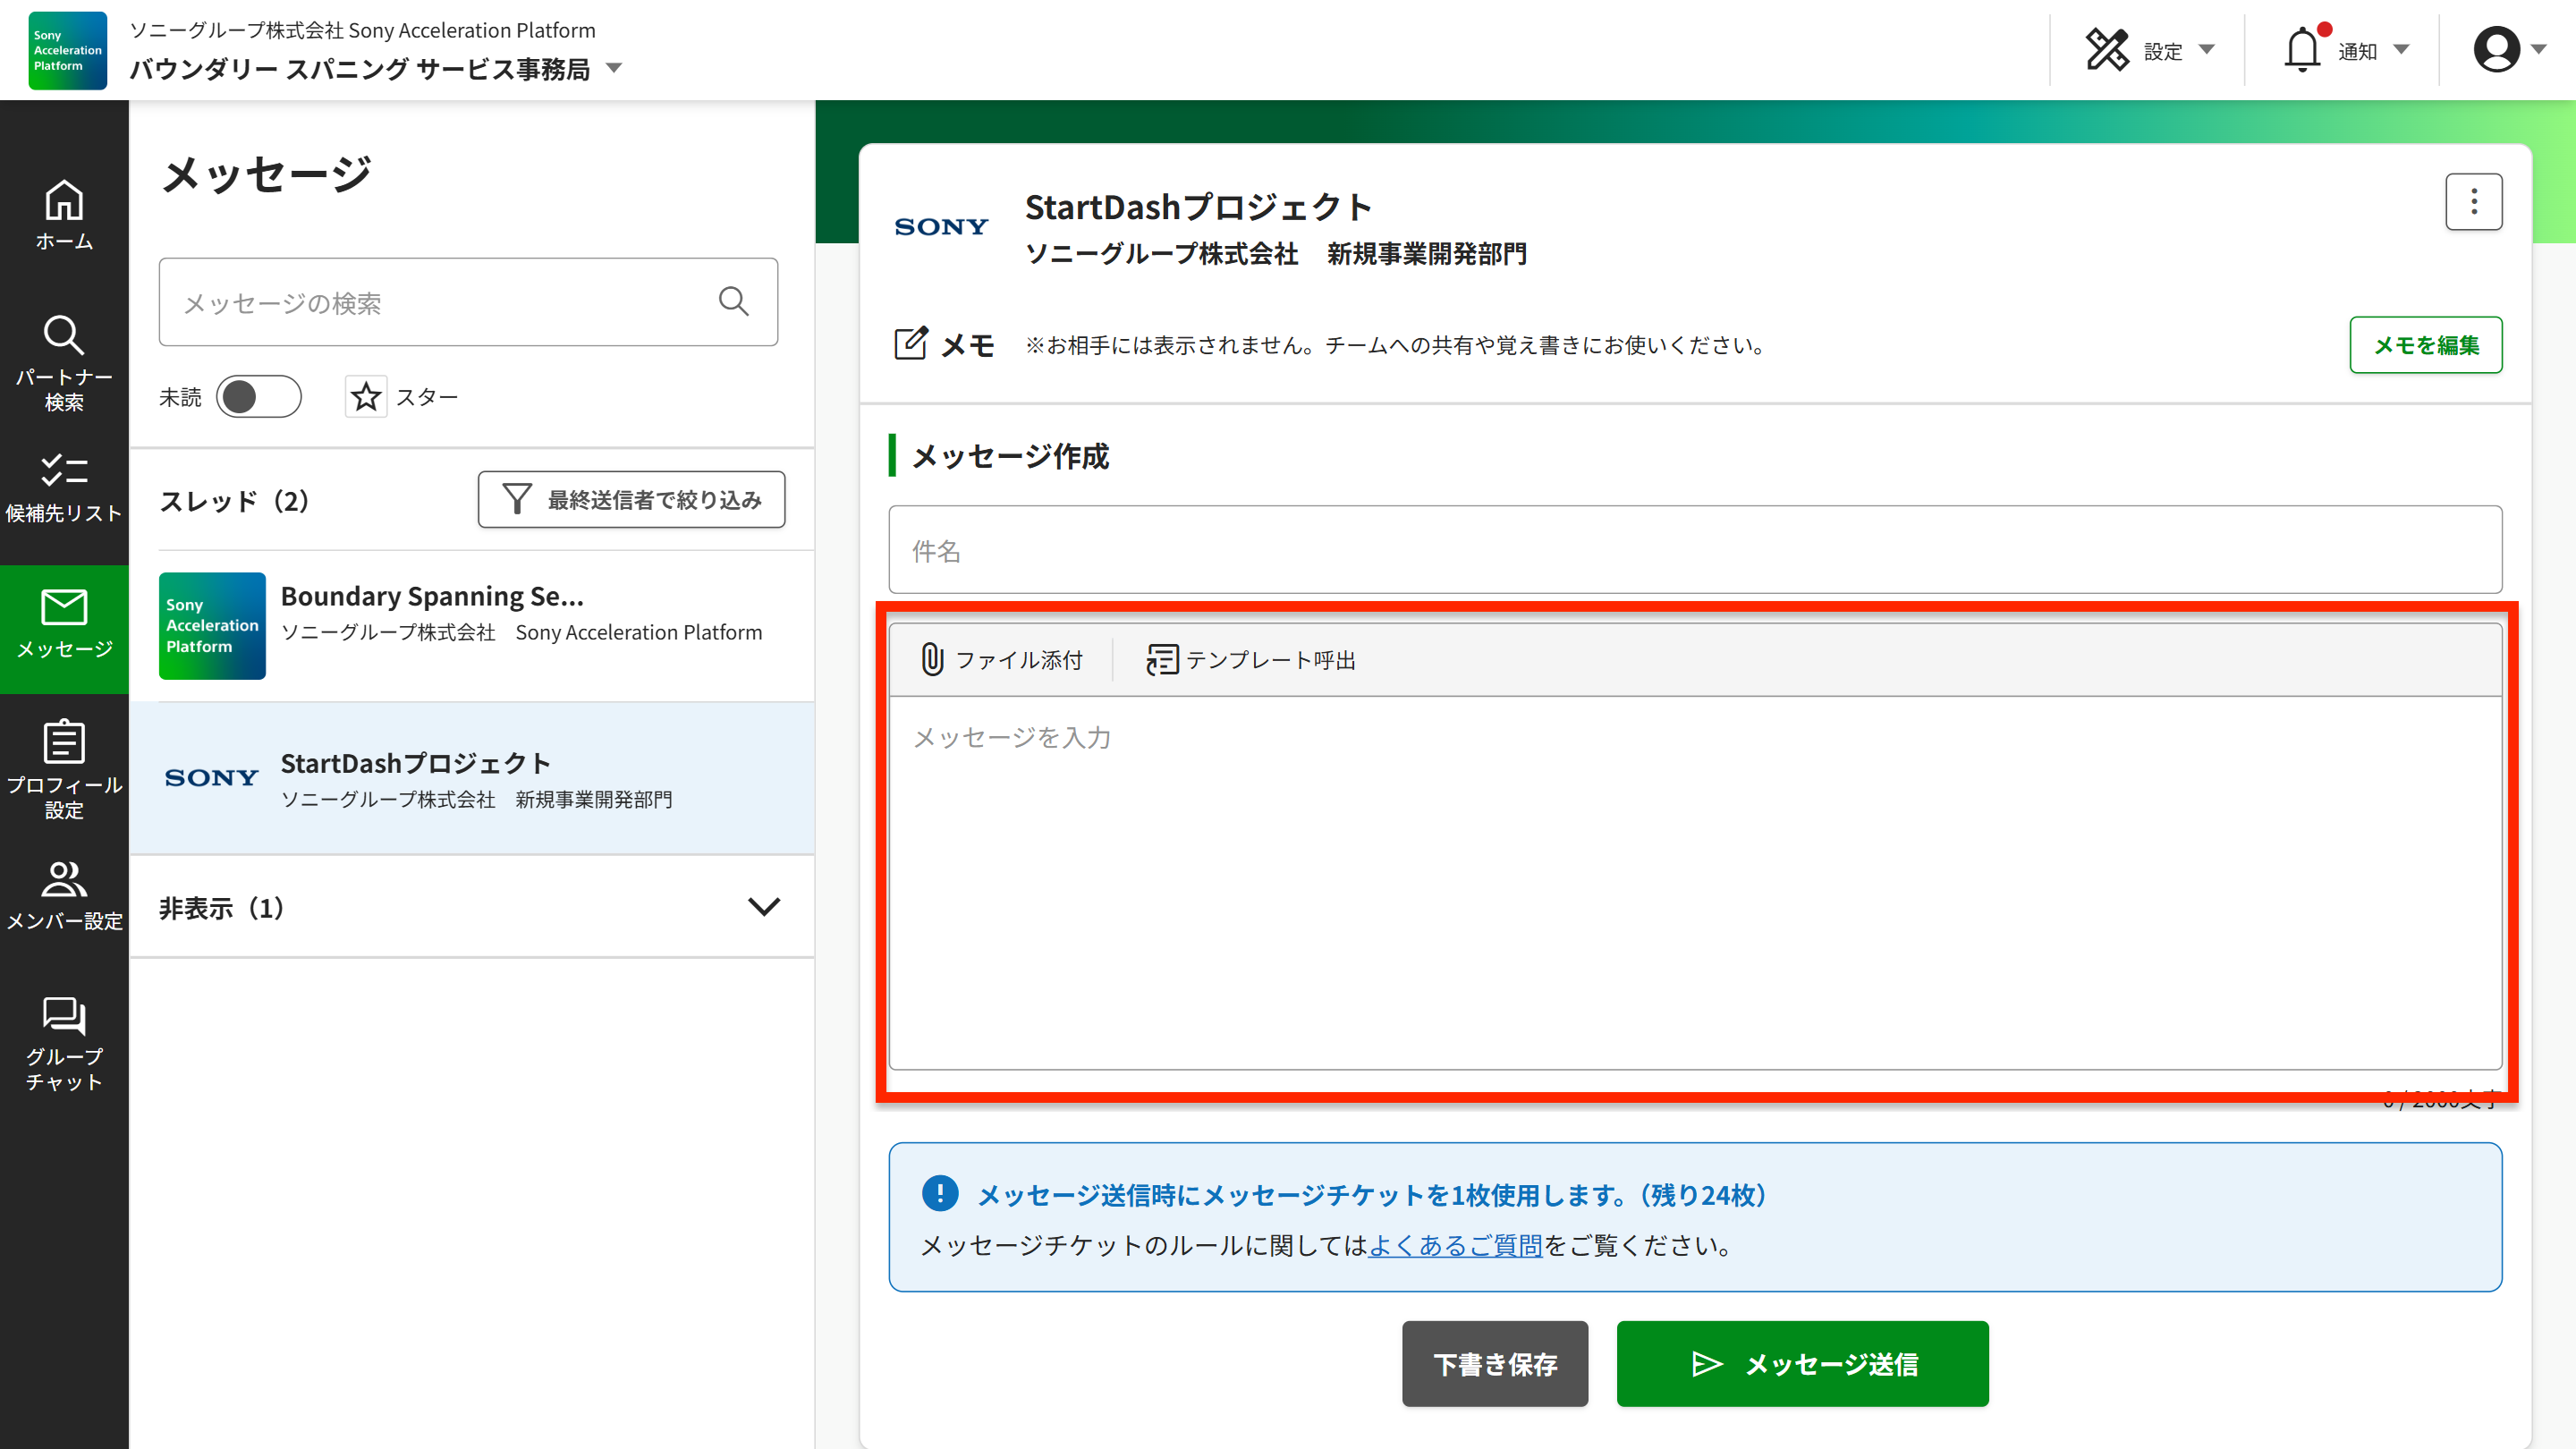The width and height of the screenshot is (2576, 1449).
Task: Click the テンプレート呼出 template icon
Action: 1161,660
